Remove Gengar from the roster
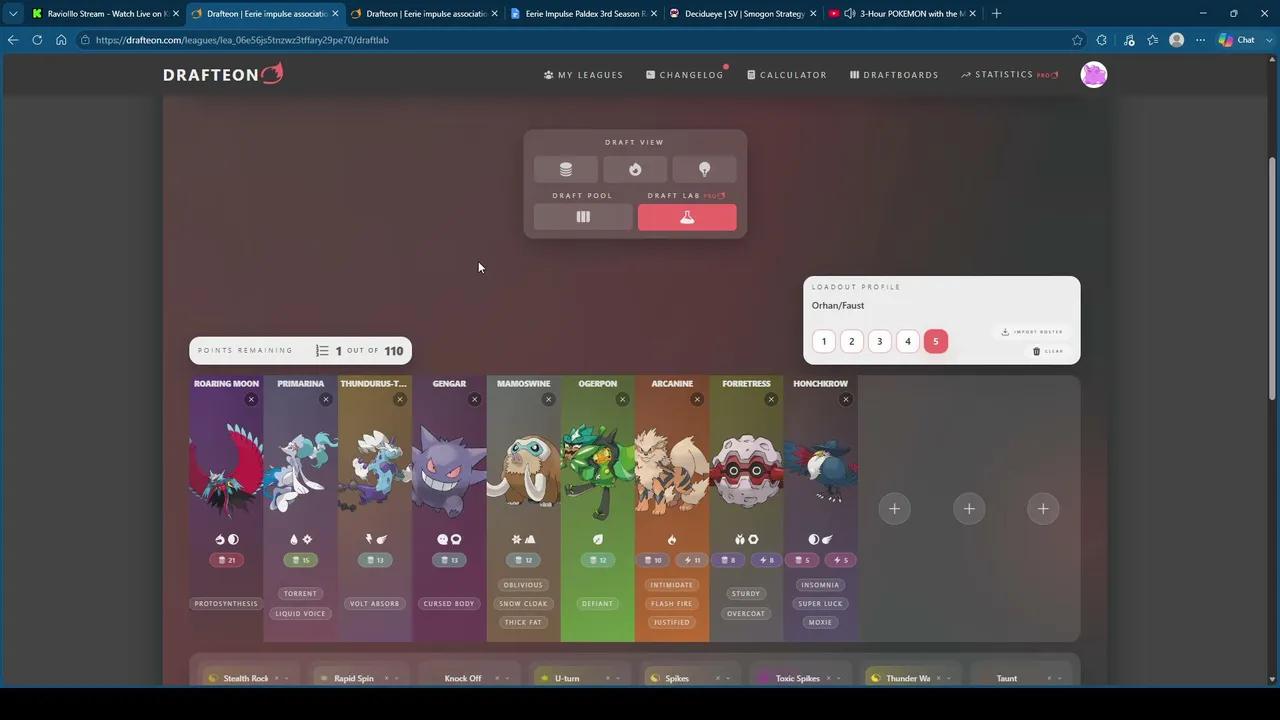Screen dimensions: 1280x720 tap(474, 400)
